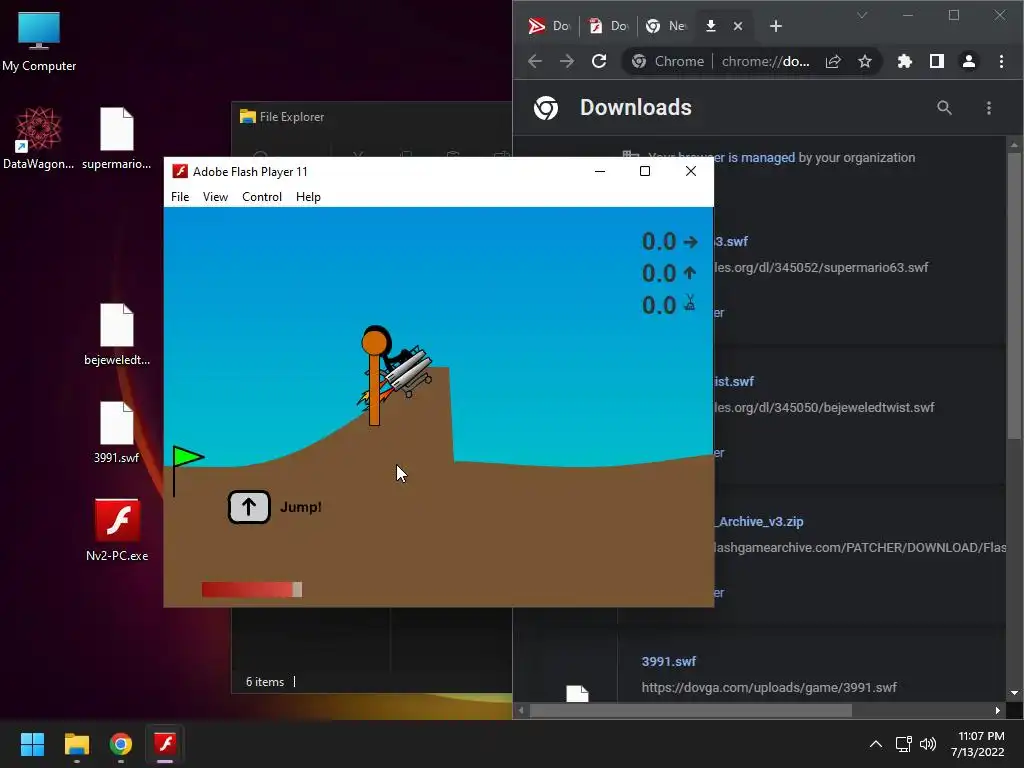Open Downloads page more actions menu
Image resolution: width=1024 pixels, height=768 pixels.
pyautogui.click(x=989, y=108)
